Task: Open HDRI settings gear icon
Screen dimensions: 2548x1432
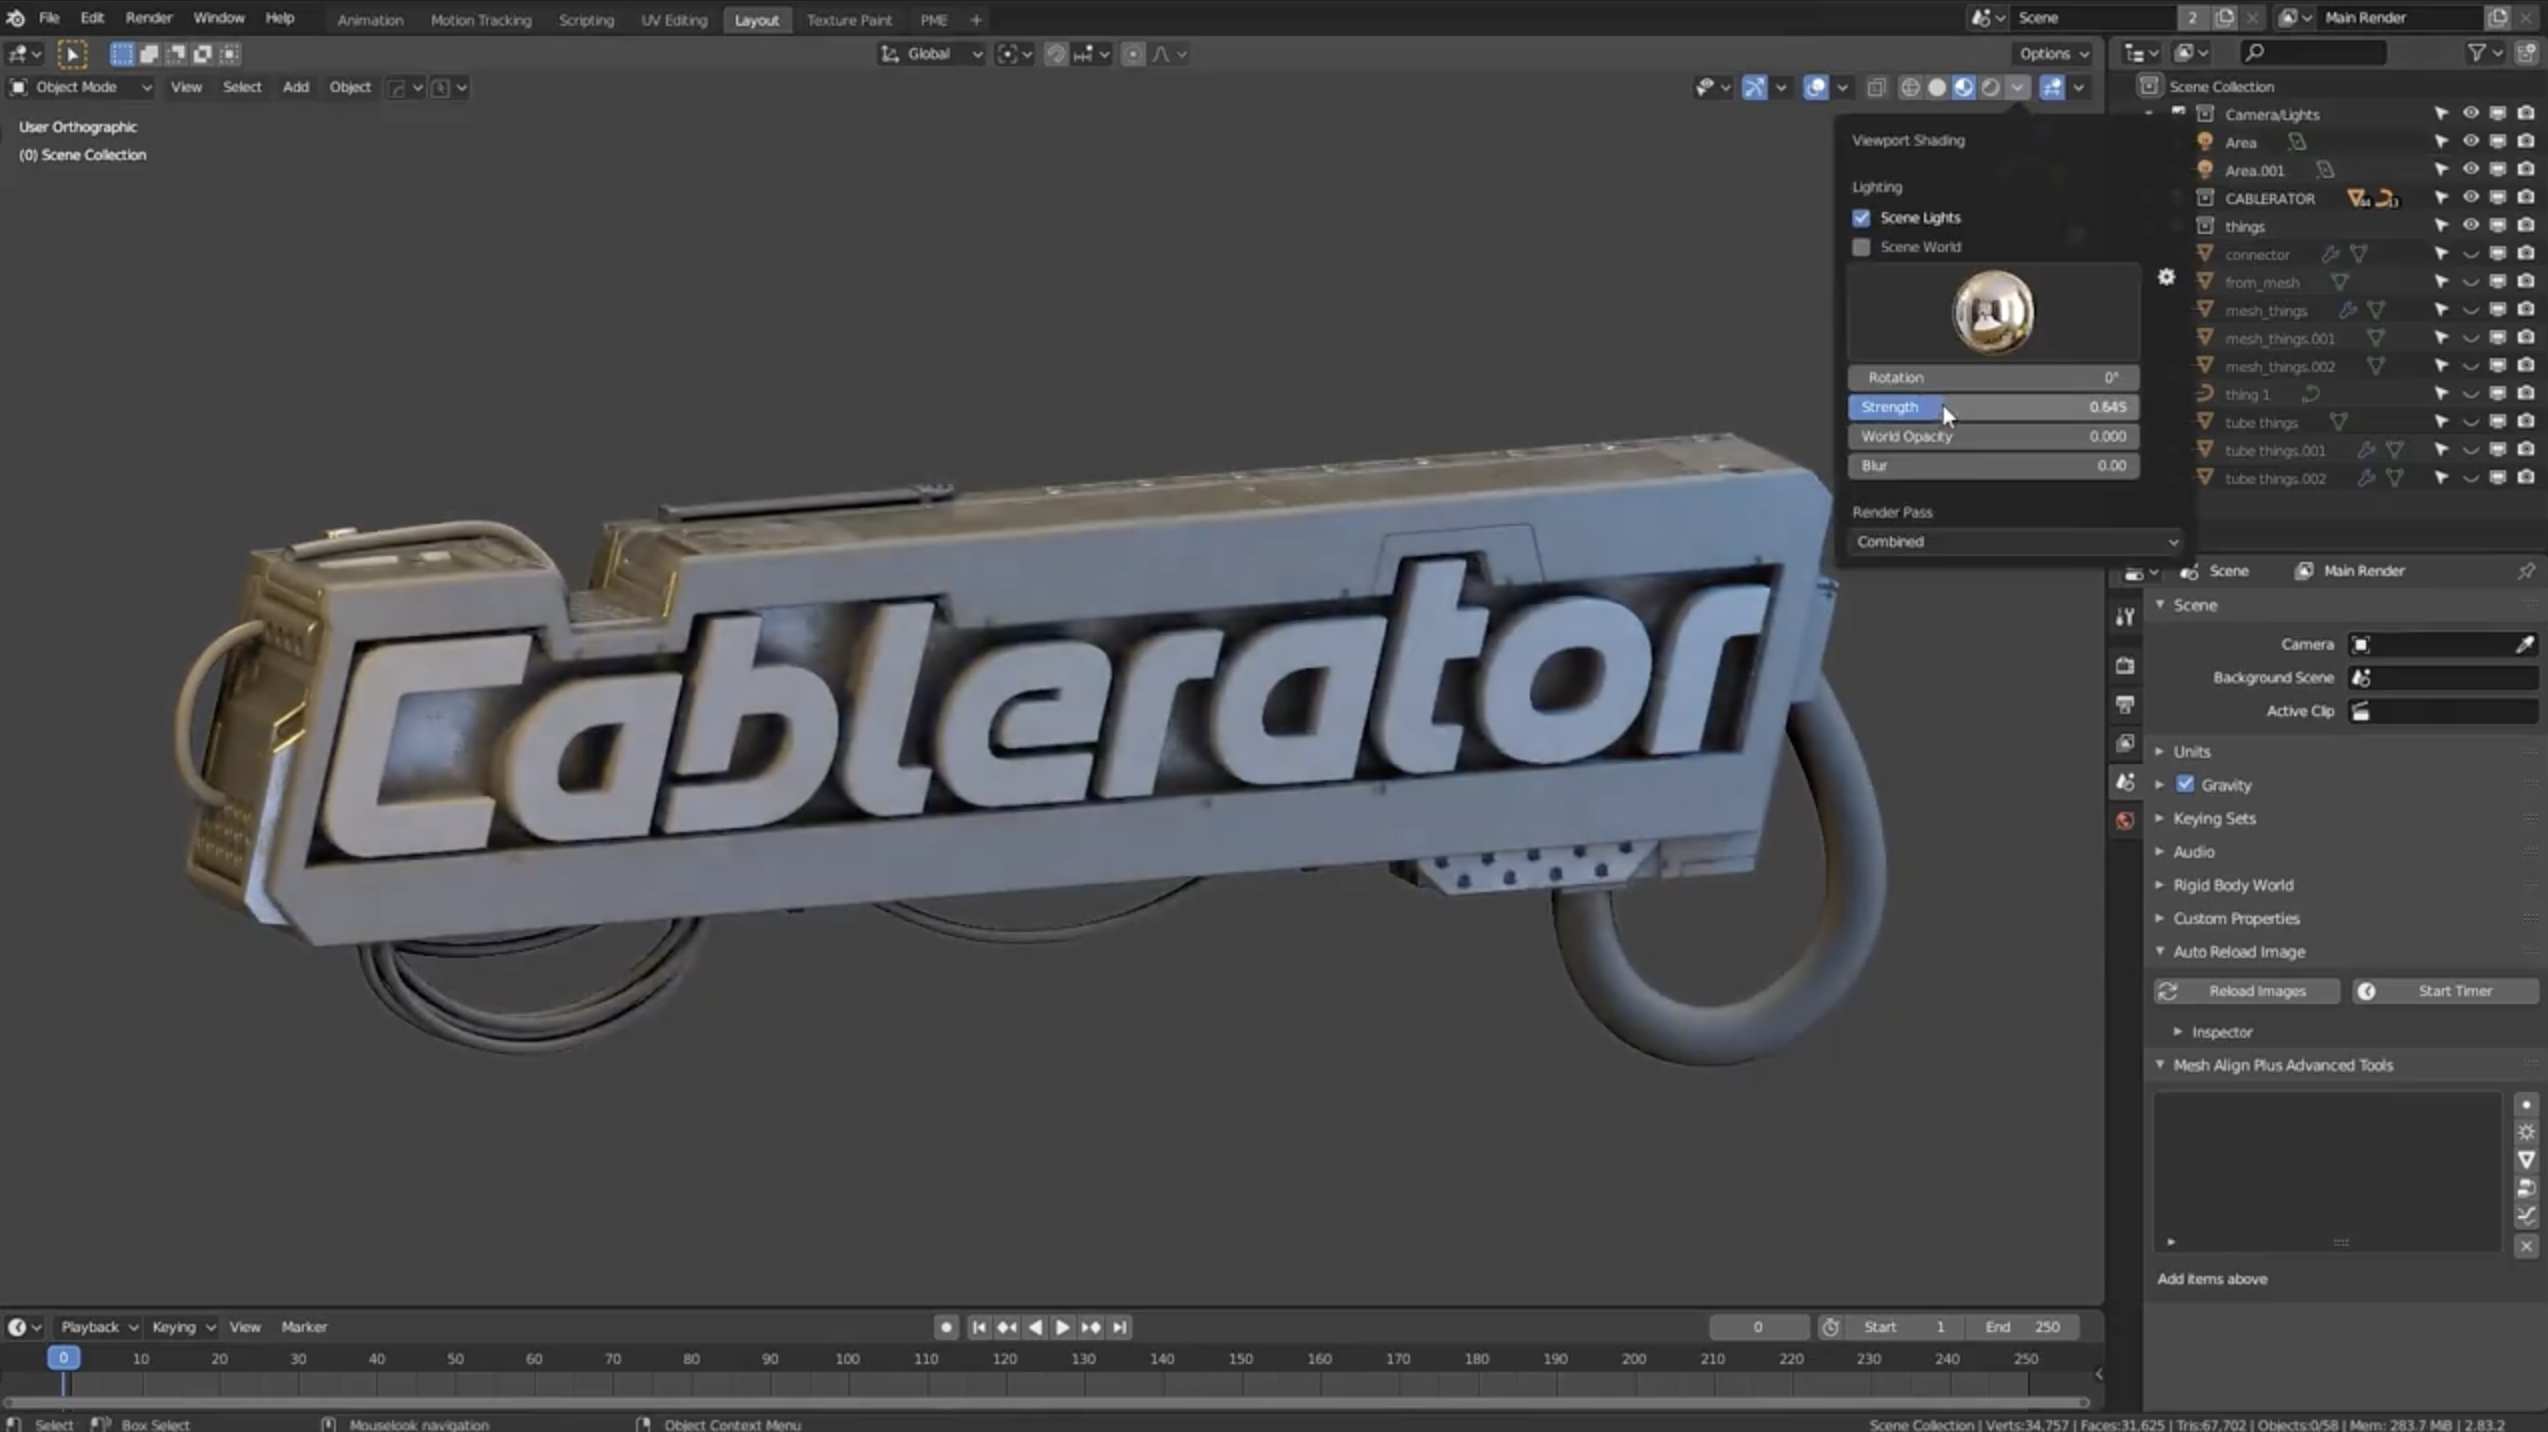Action: coord(2166,277)
